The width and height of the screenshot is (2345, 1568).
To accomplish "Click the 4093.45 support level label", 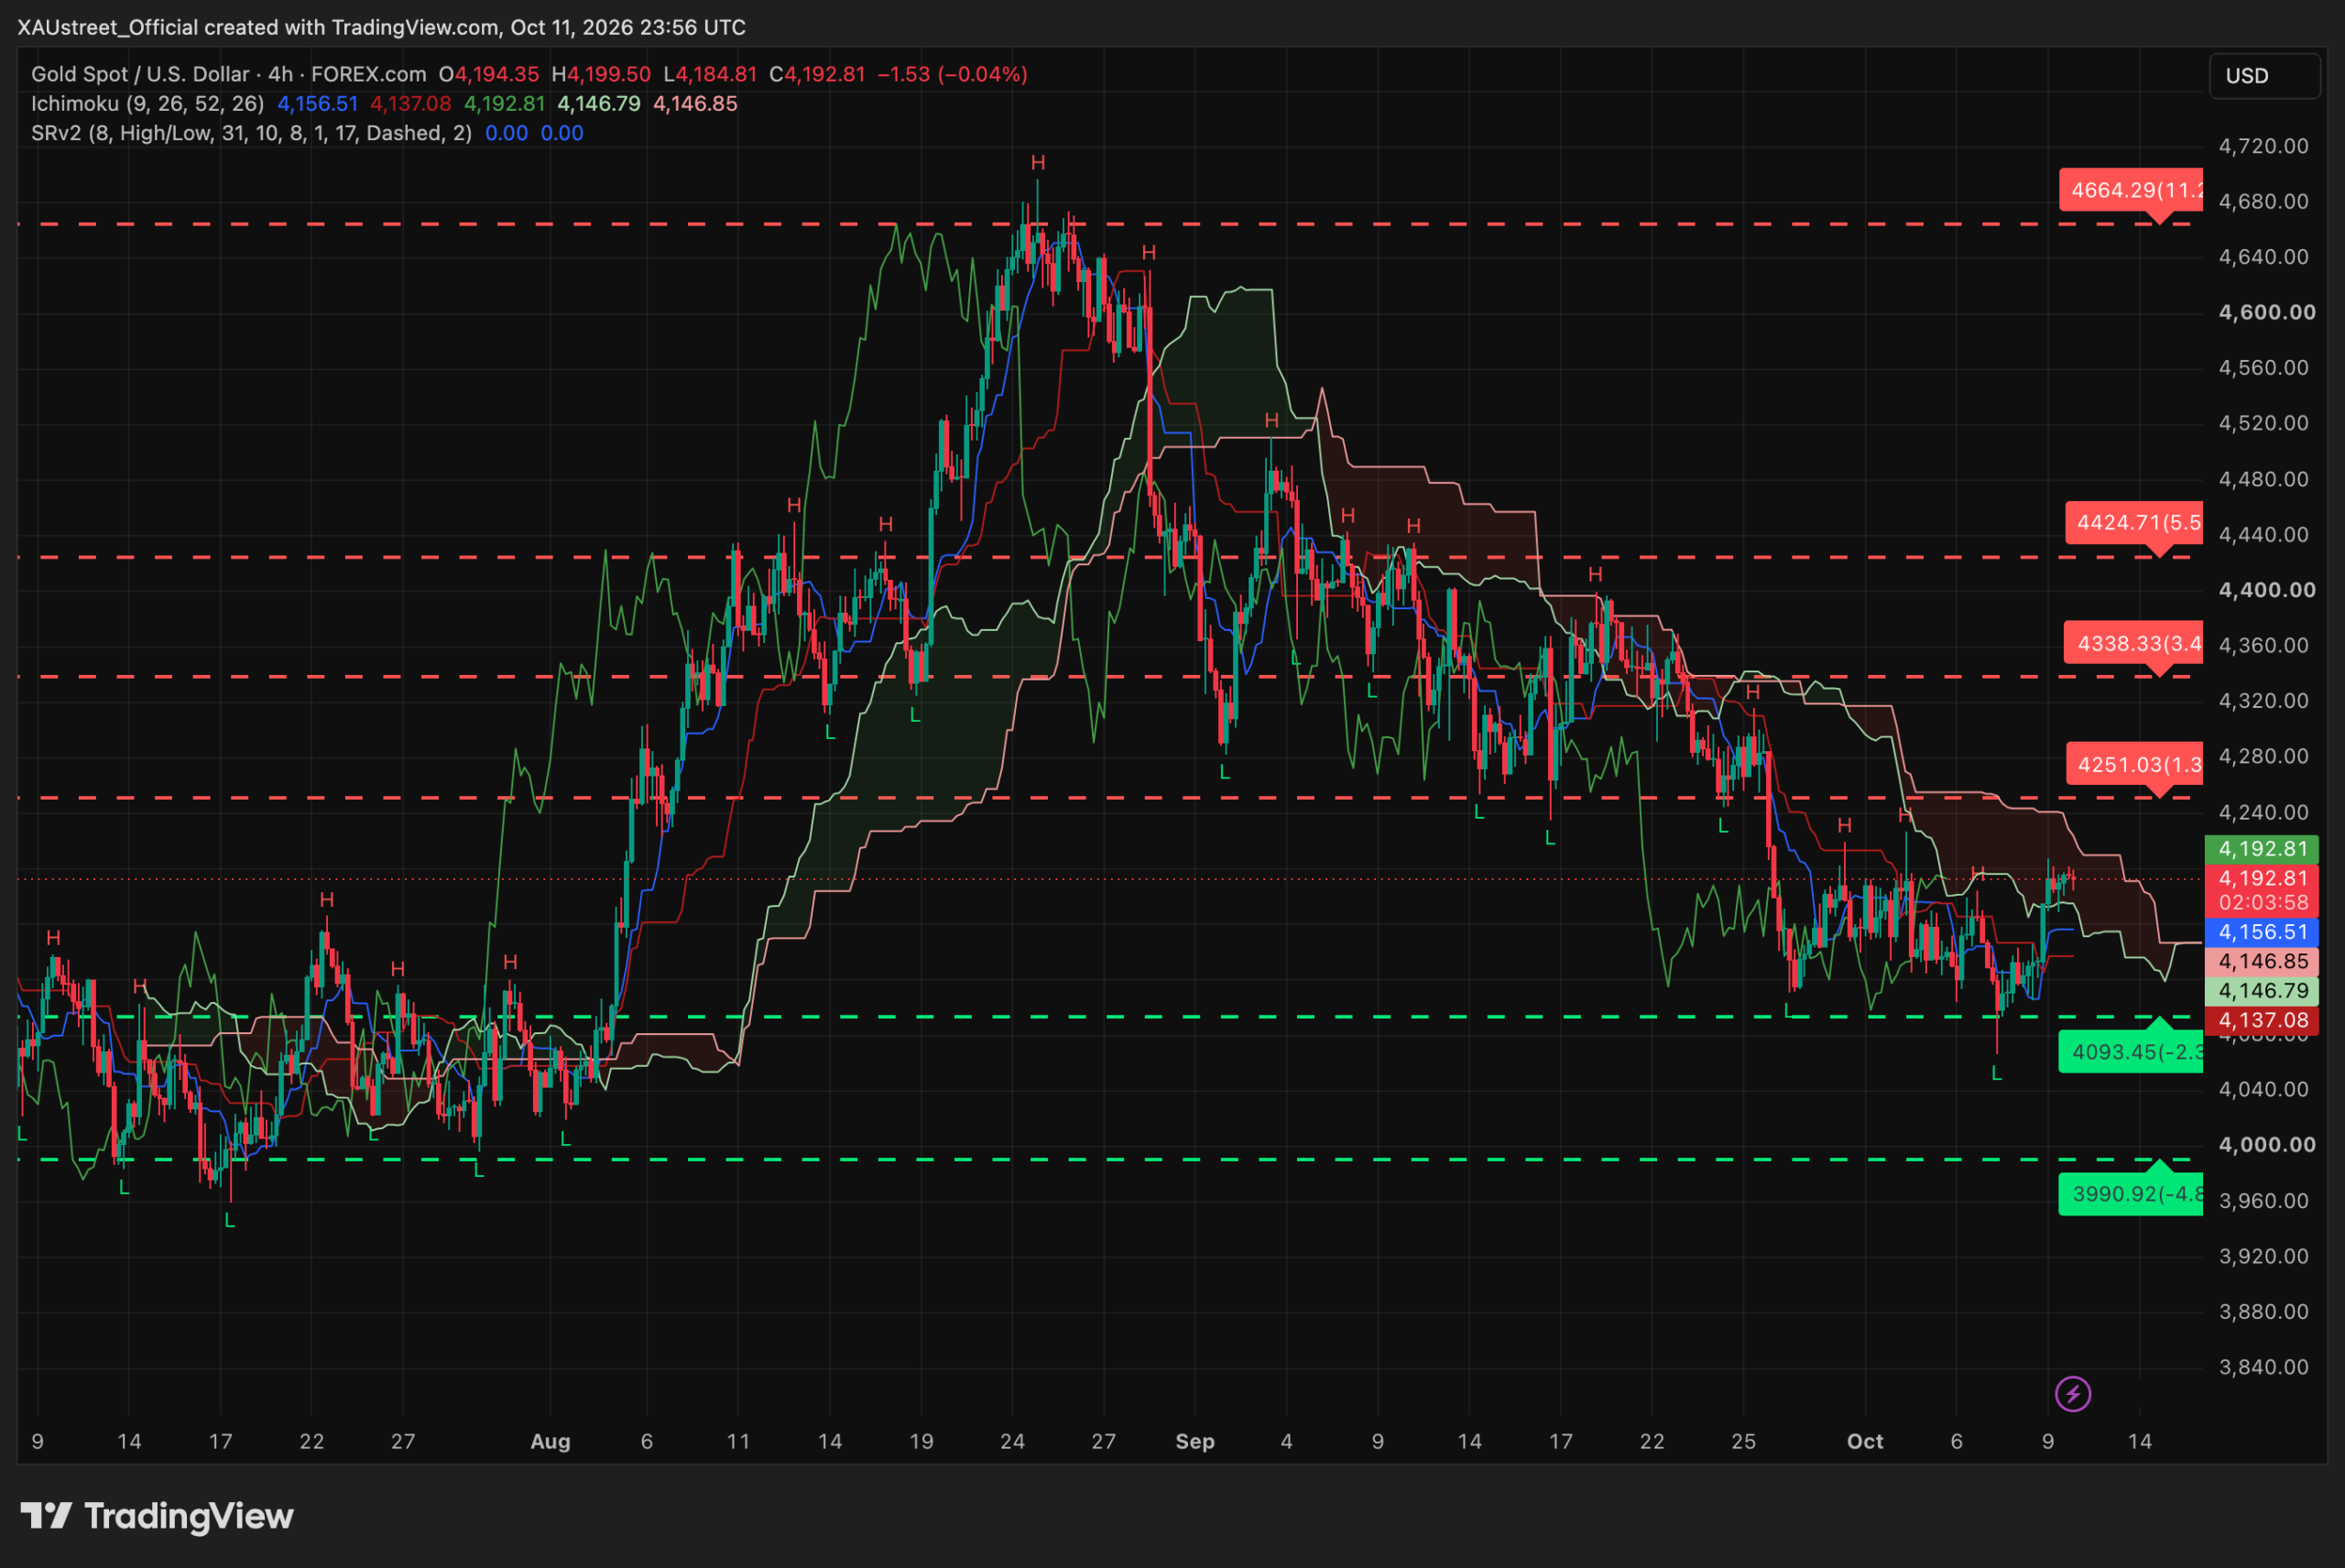I will pyautogui.click(x=2131, y=1052).
